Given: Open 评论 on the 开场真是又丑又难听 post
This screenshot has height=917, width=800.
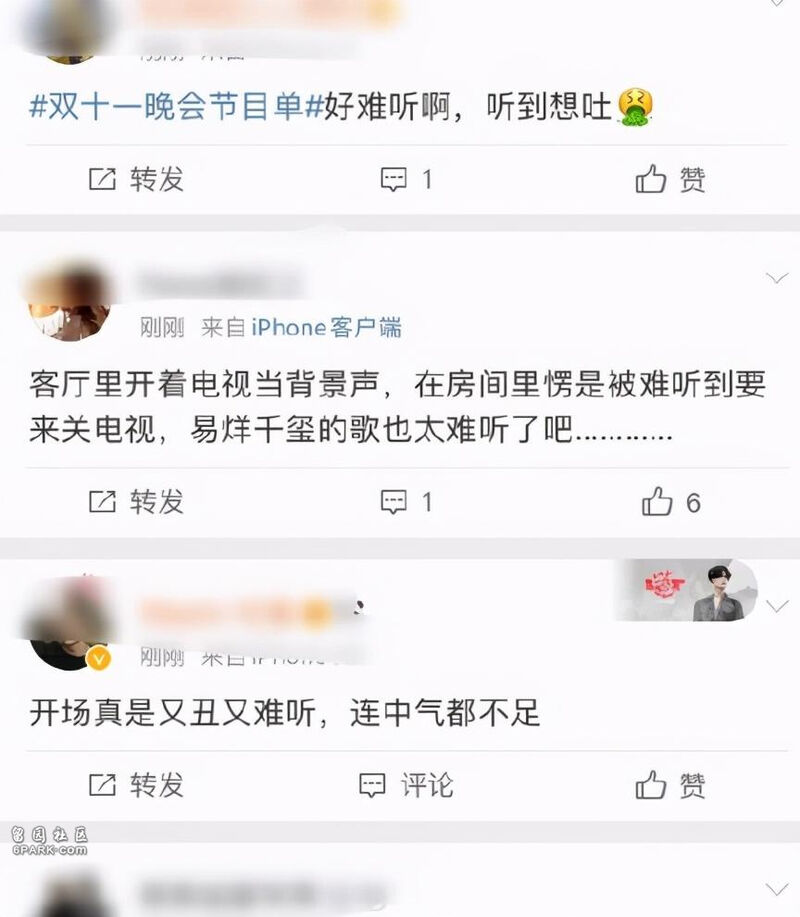Looking at the screenshot, I should [406, 785].
